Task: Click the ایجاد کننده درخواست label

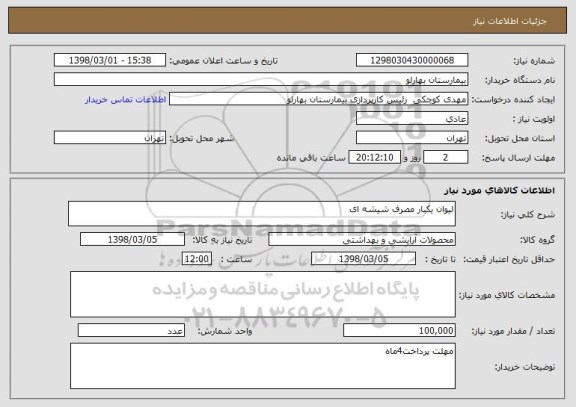Action: [513, 100]
